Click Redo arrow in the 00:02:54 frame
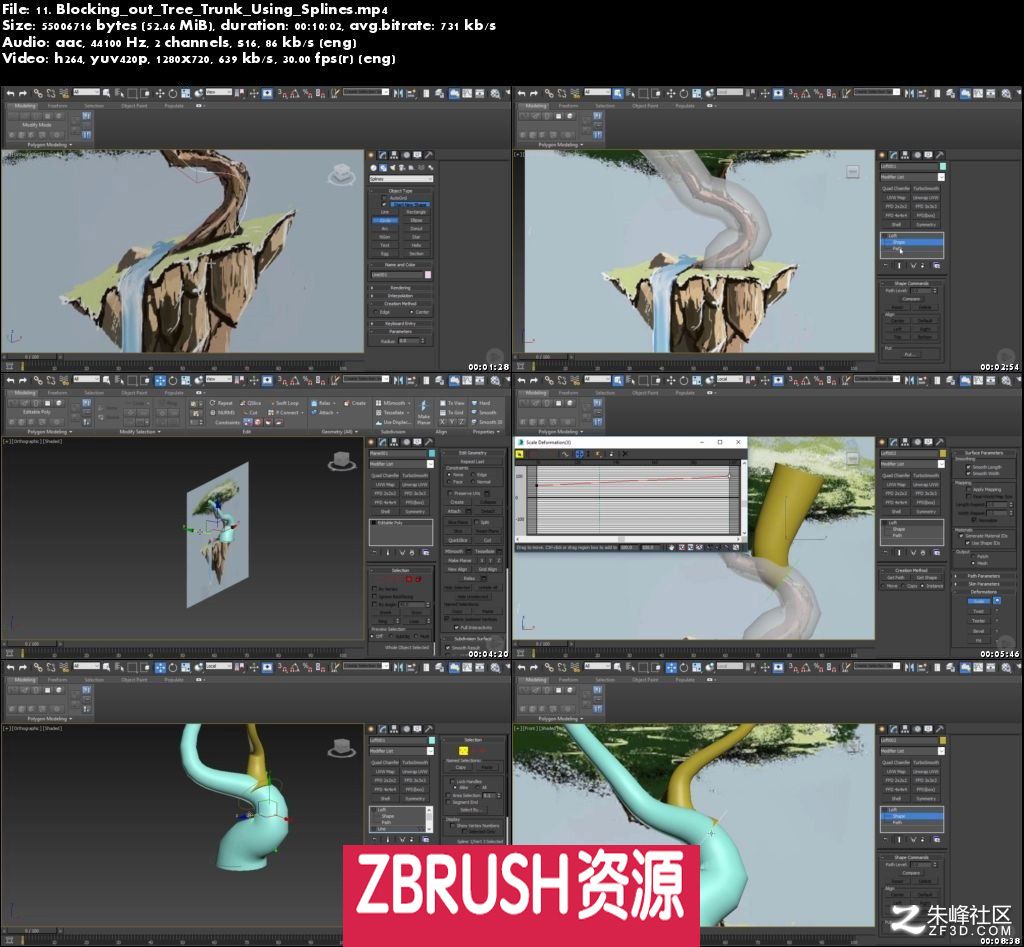Image resolution: width=1024 pixels, height=947 pixels. 534,93
